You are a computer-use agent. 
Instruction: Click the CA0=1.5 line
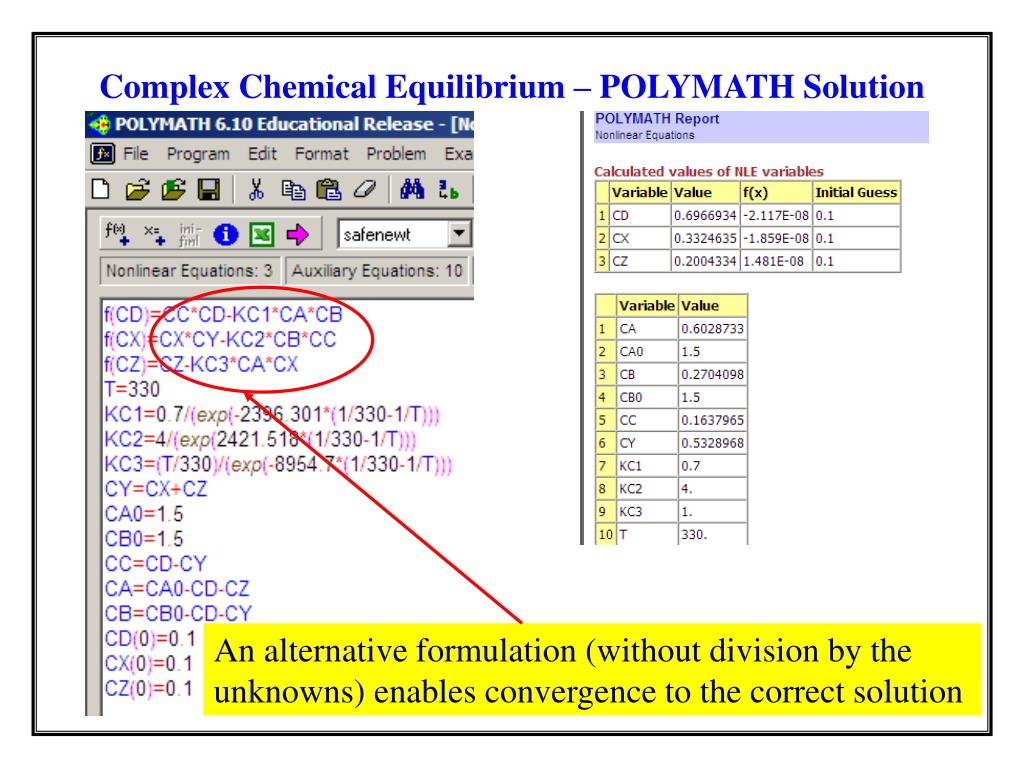click(144, 514)
